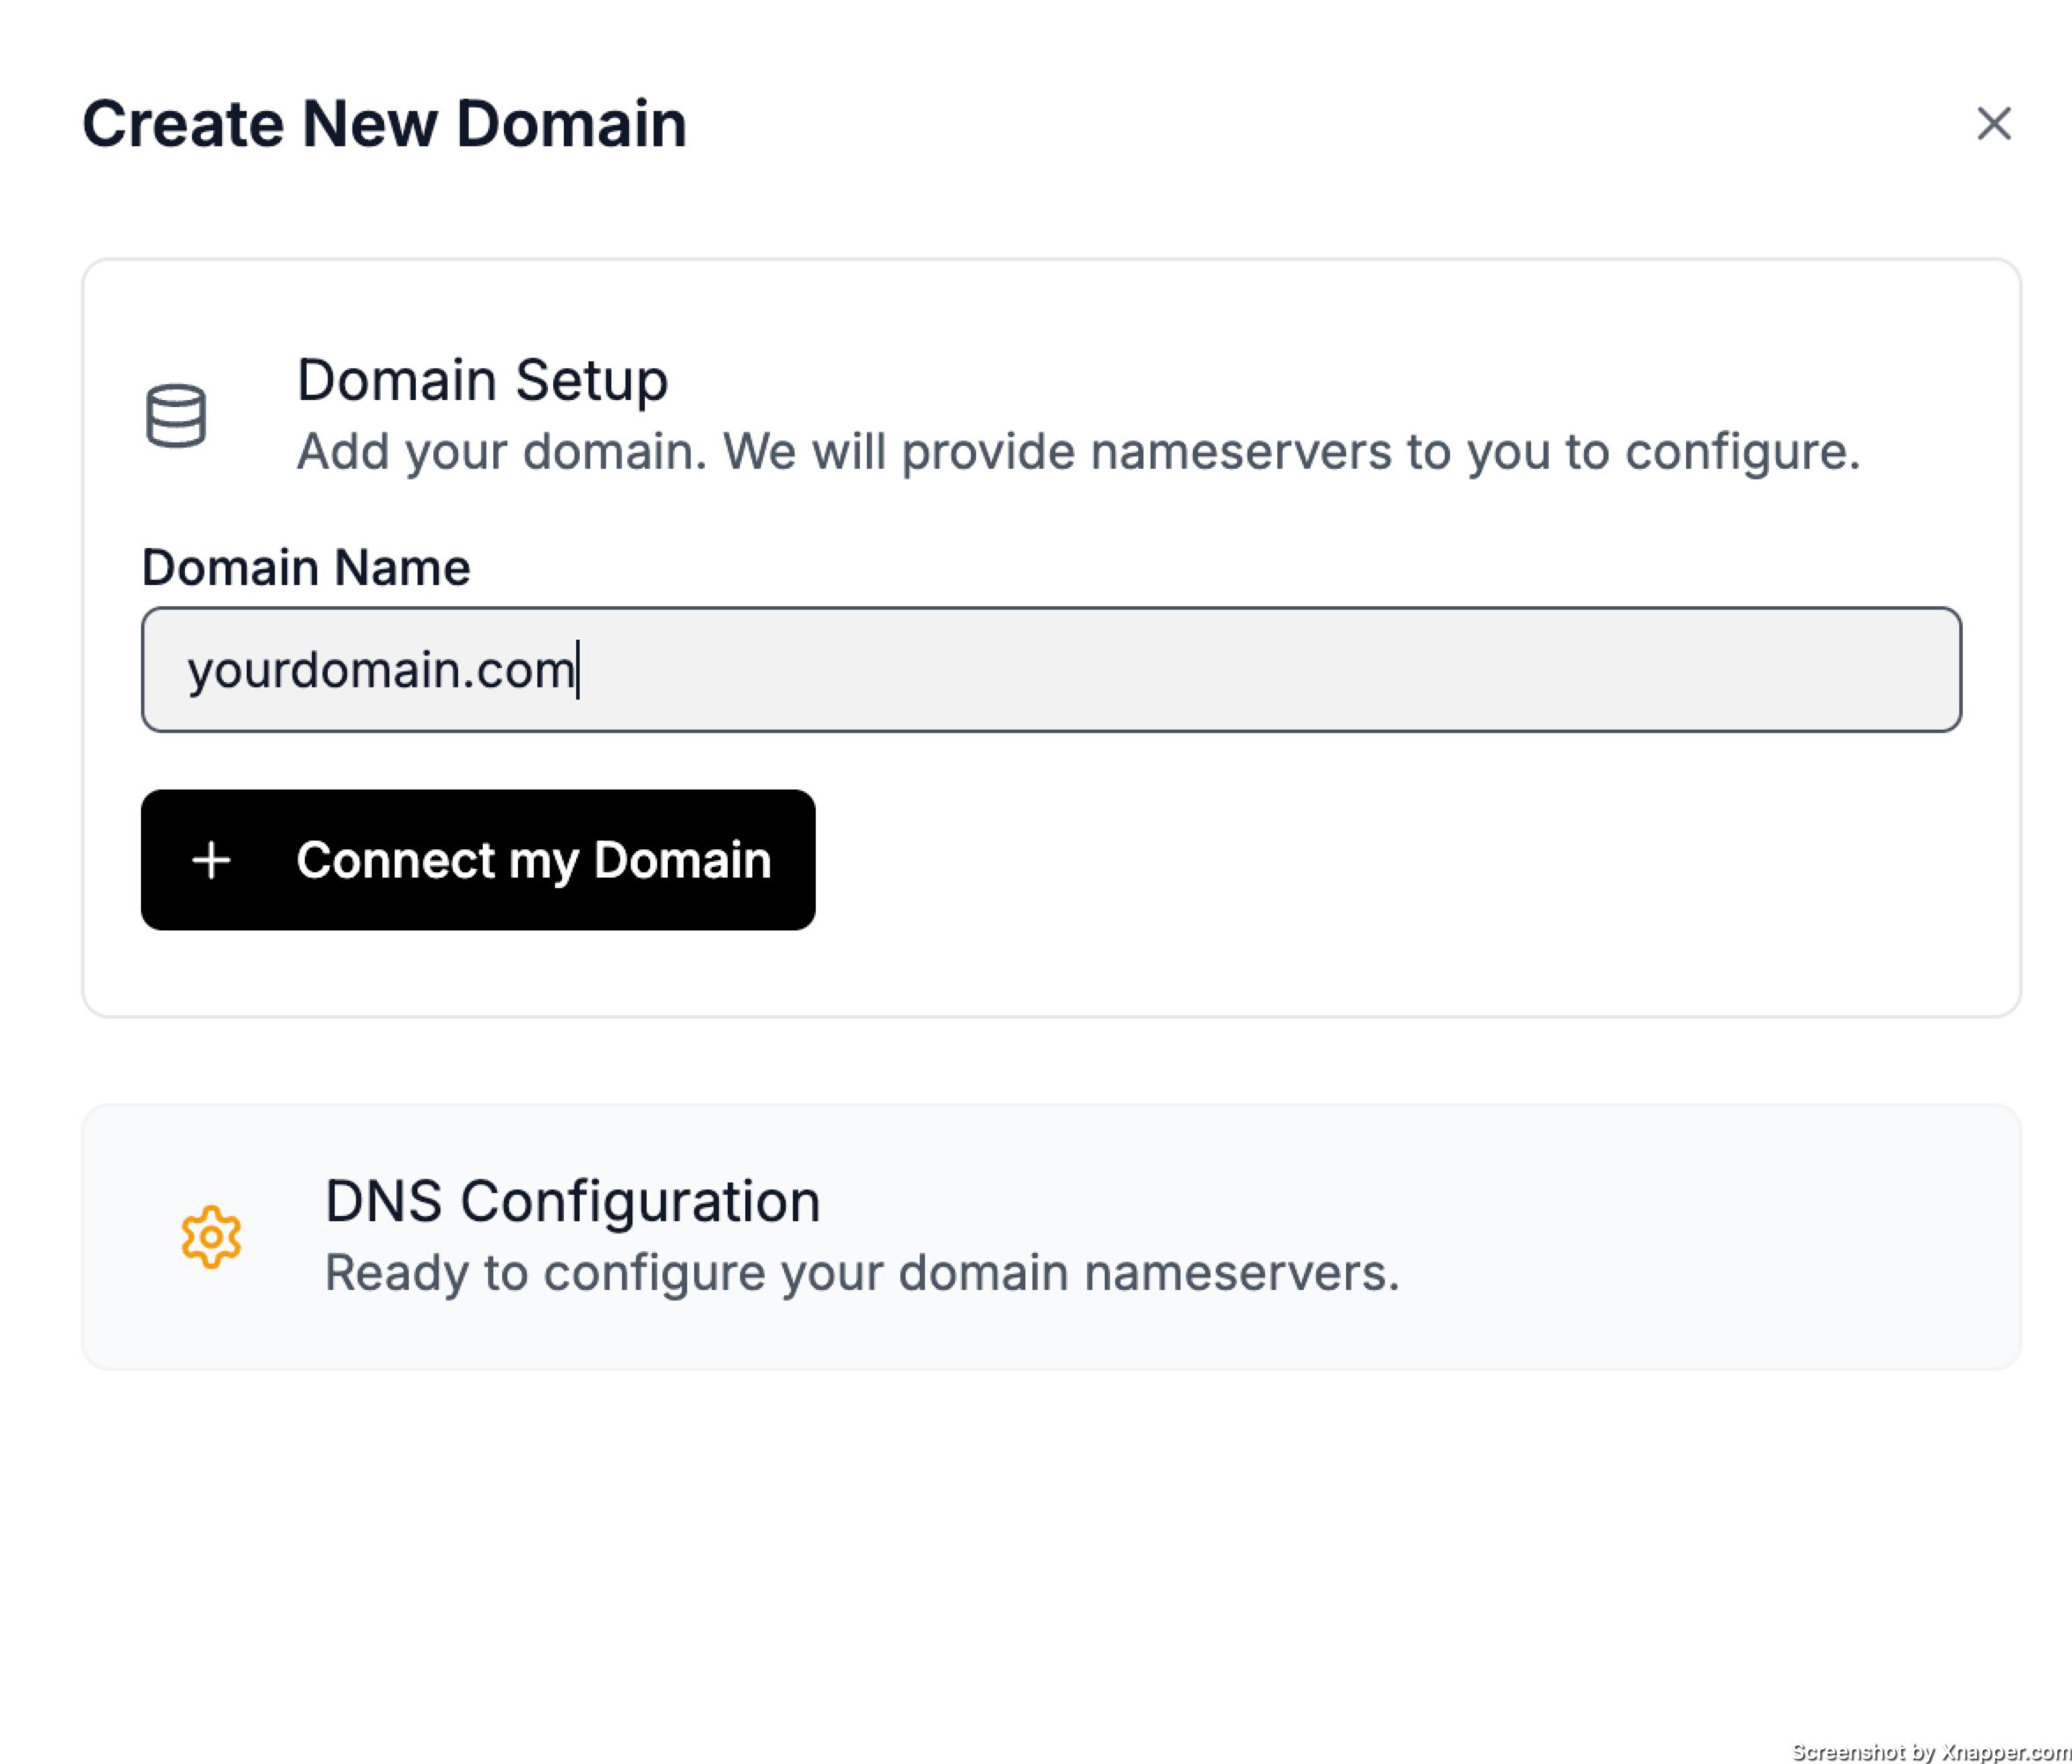Click the word 'Domain' in the dialog title
Viewport: 2072px width, 1764px height.
571,124
